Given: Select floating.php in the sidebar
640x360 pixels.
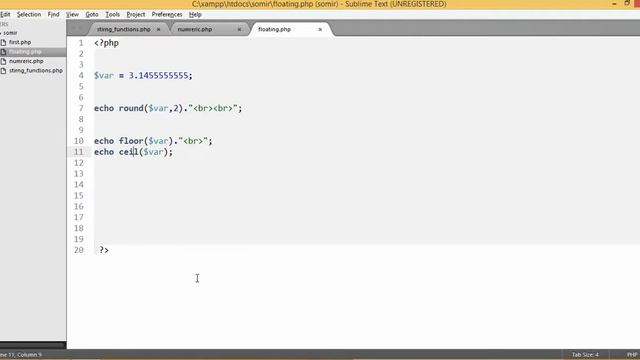Looking at the screenshot, I should tap(25, 52).
